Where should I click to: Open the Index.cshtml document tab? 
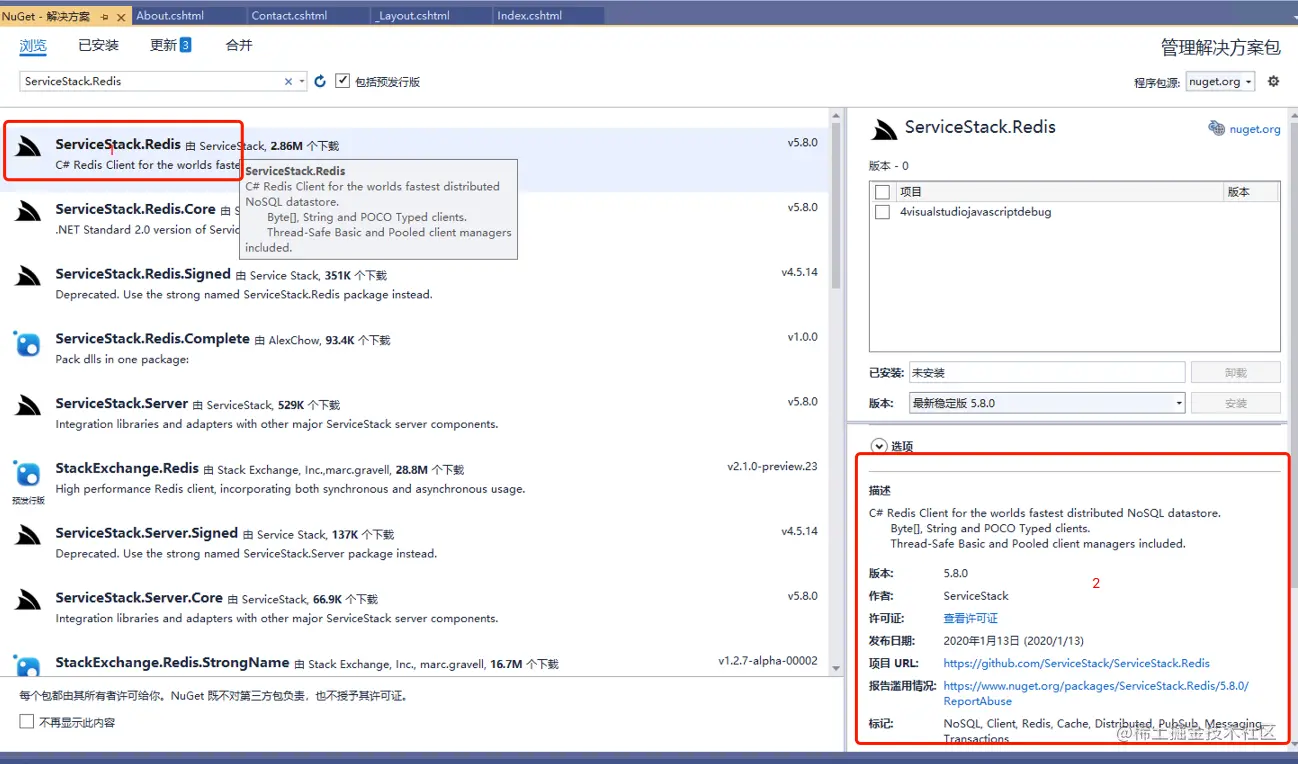549,16
